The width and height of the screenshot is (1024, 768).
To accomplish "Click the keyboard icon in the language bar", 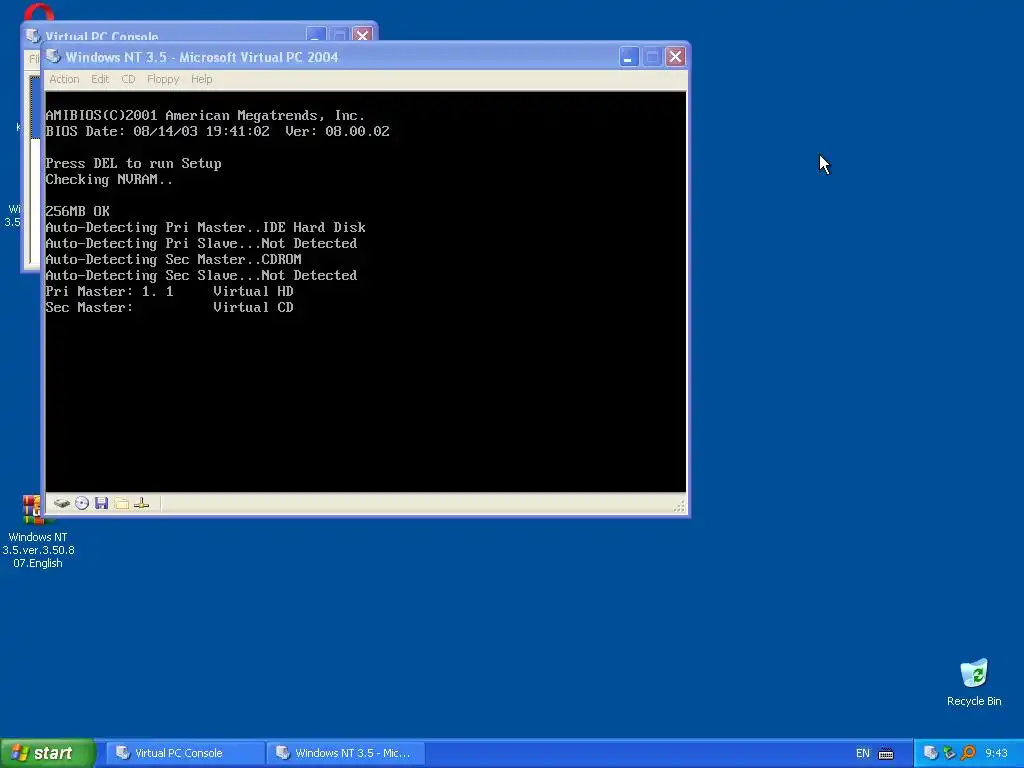I will click(x=886, y=754).
